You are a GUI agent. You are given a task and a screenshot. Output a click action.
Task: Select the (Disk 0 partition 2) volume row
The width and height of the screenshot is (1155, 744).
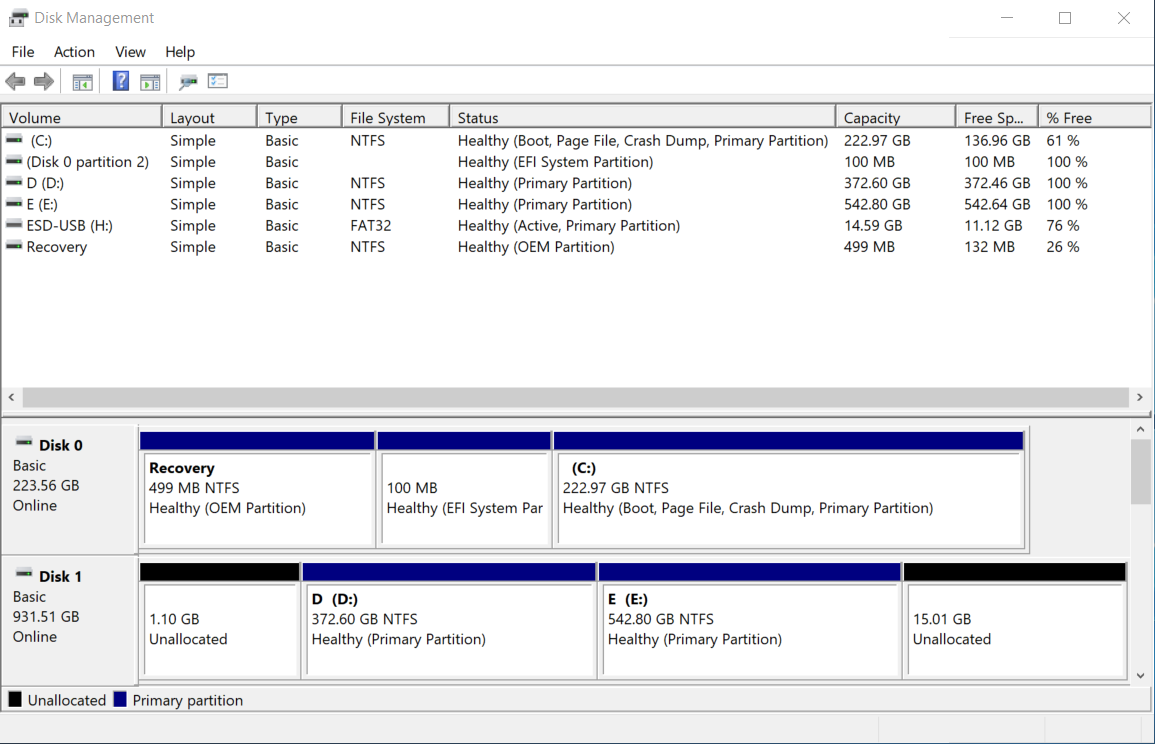click(576, 161)
